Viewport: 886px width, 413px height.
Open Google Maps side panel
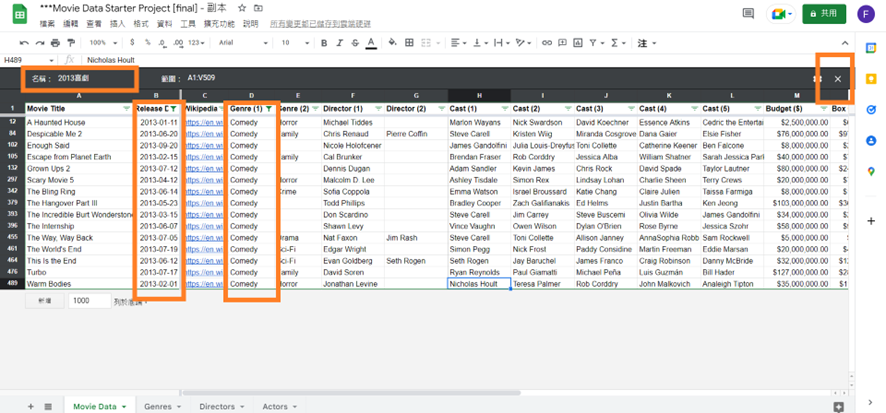pyautogui.click(x=871, y=171)
